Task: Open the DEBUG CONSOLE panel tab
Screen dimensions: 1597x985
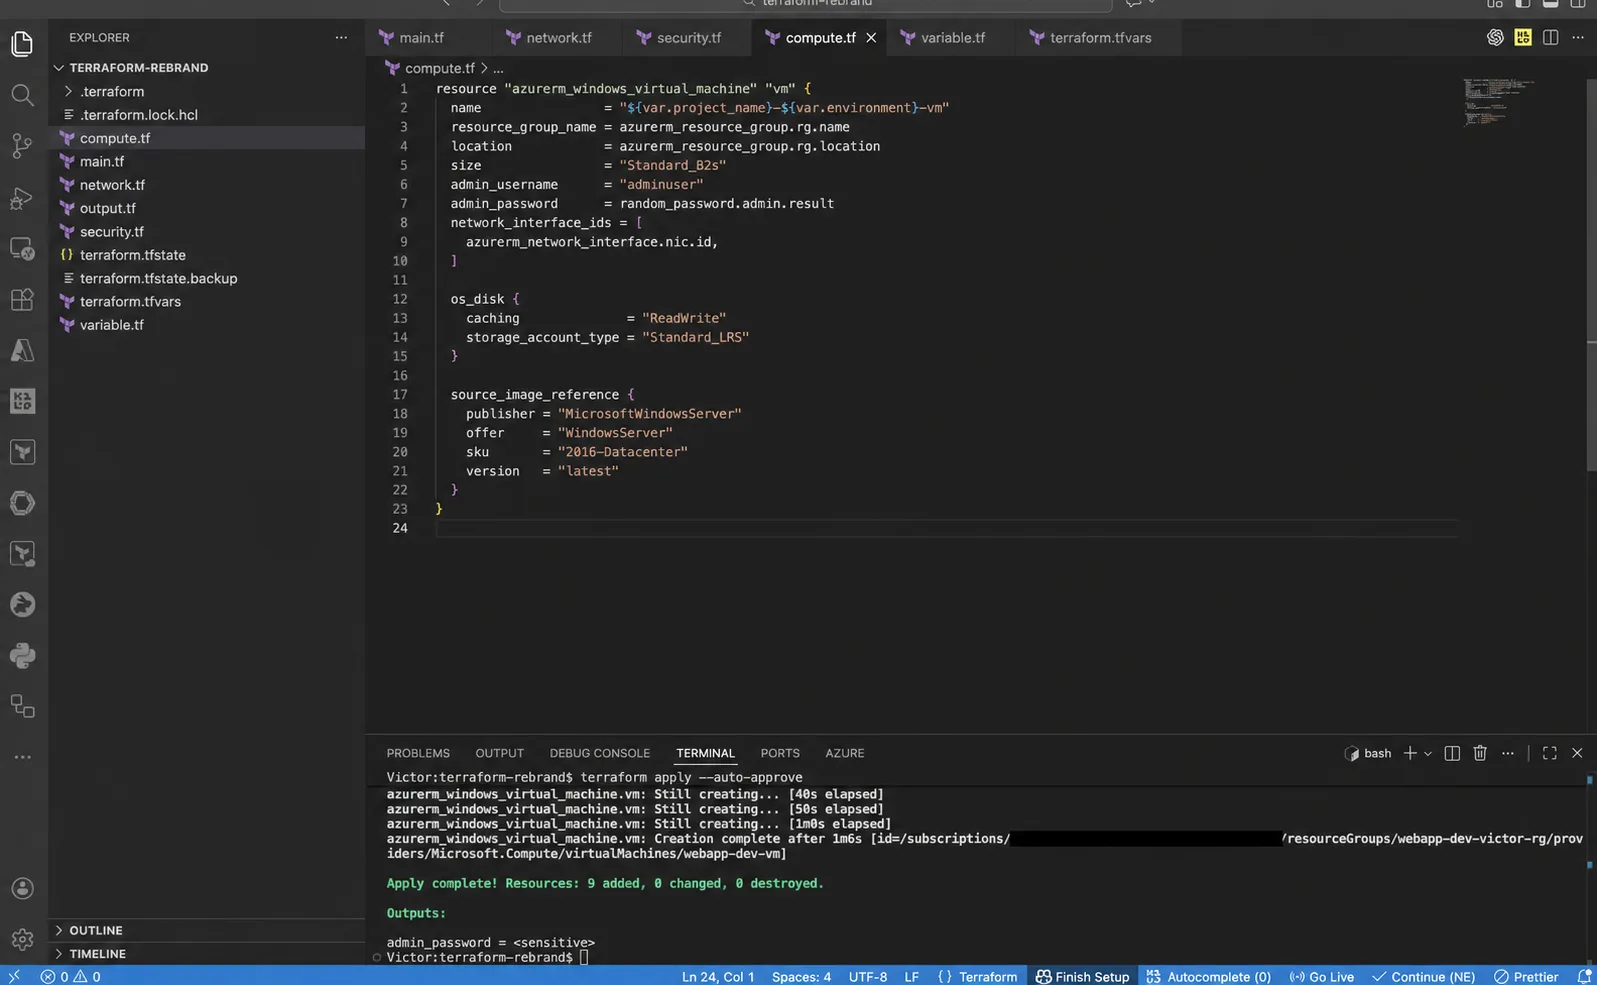Action: pos(599,753)
